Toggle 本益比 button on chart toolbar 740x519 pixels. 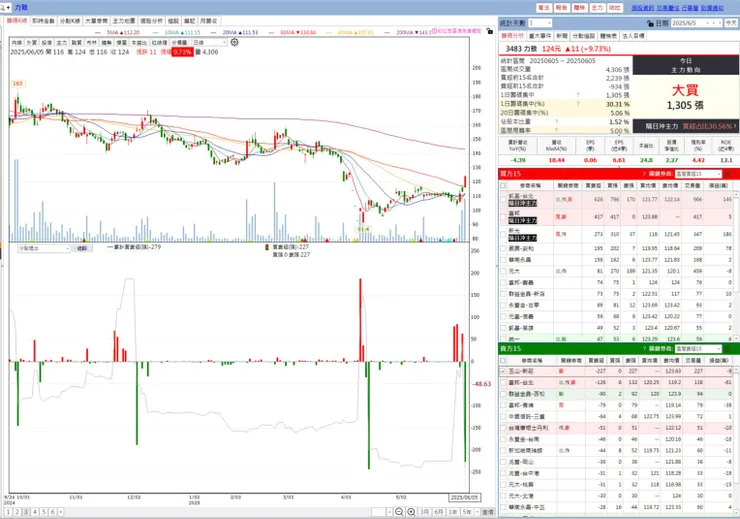click(x=139, y=43)
